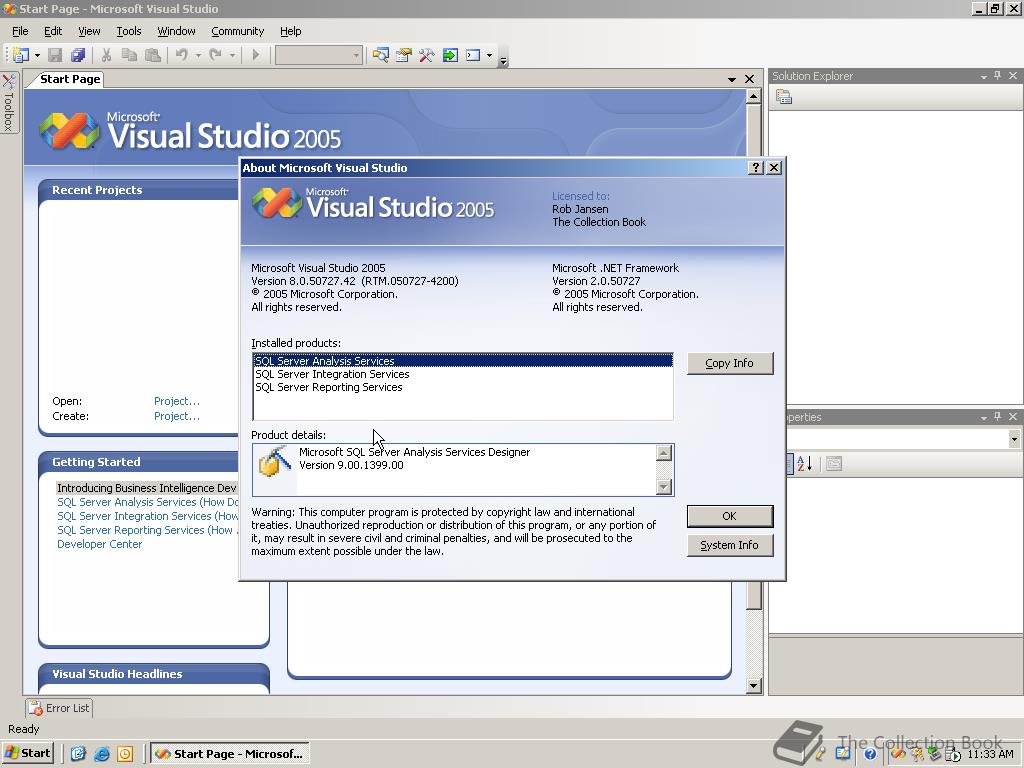Click Start Page scrollbar down arrow
The width and height of the screenshot is (1024, 768).
[754, 686]
